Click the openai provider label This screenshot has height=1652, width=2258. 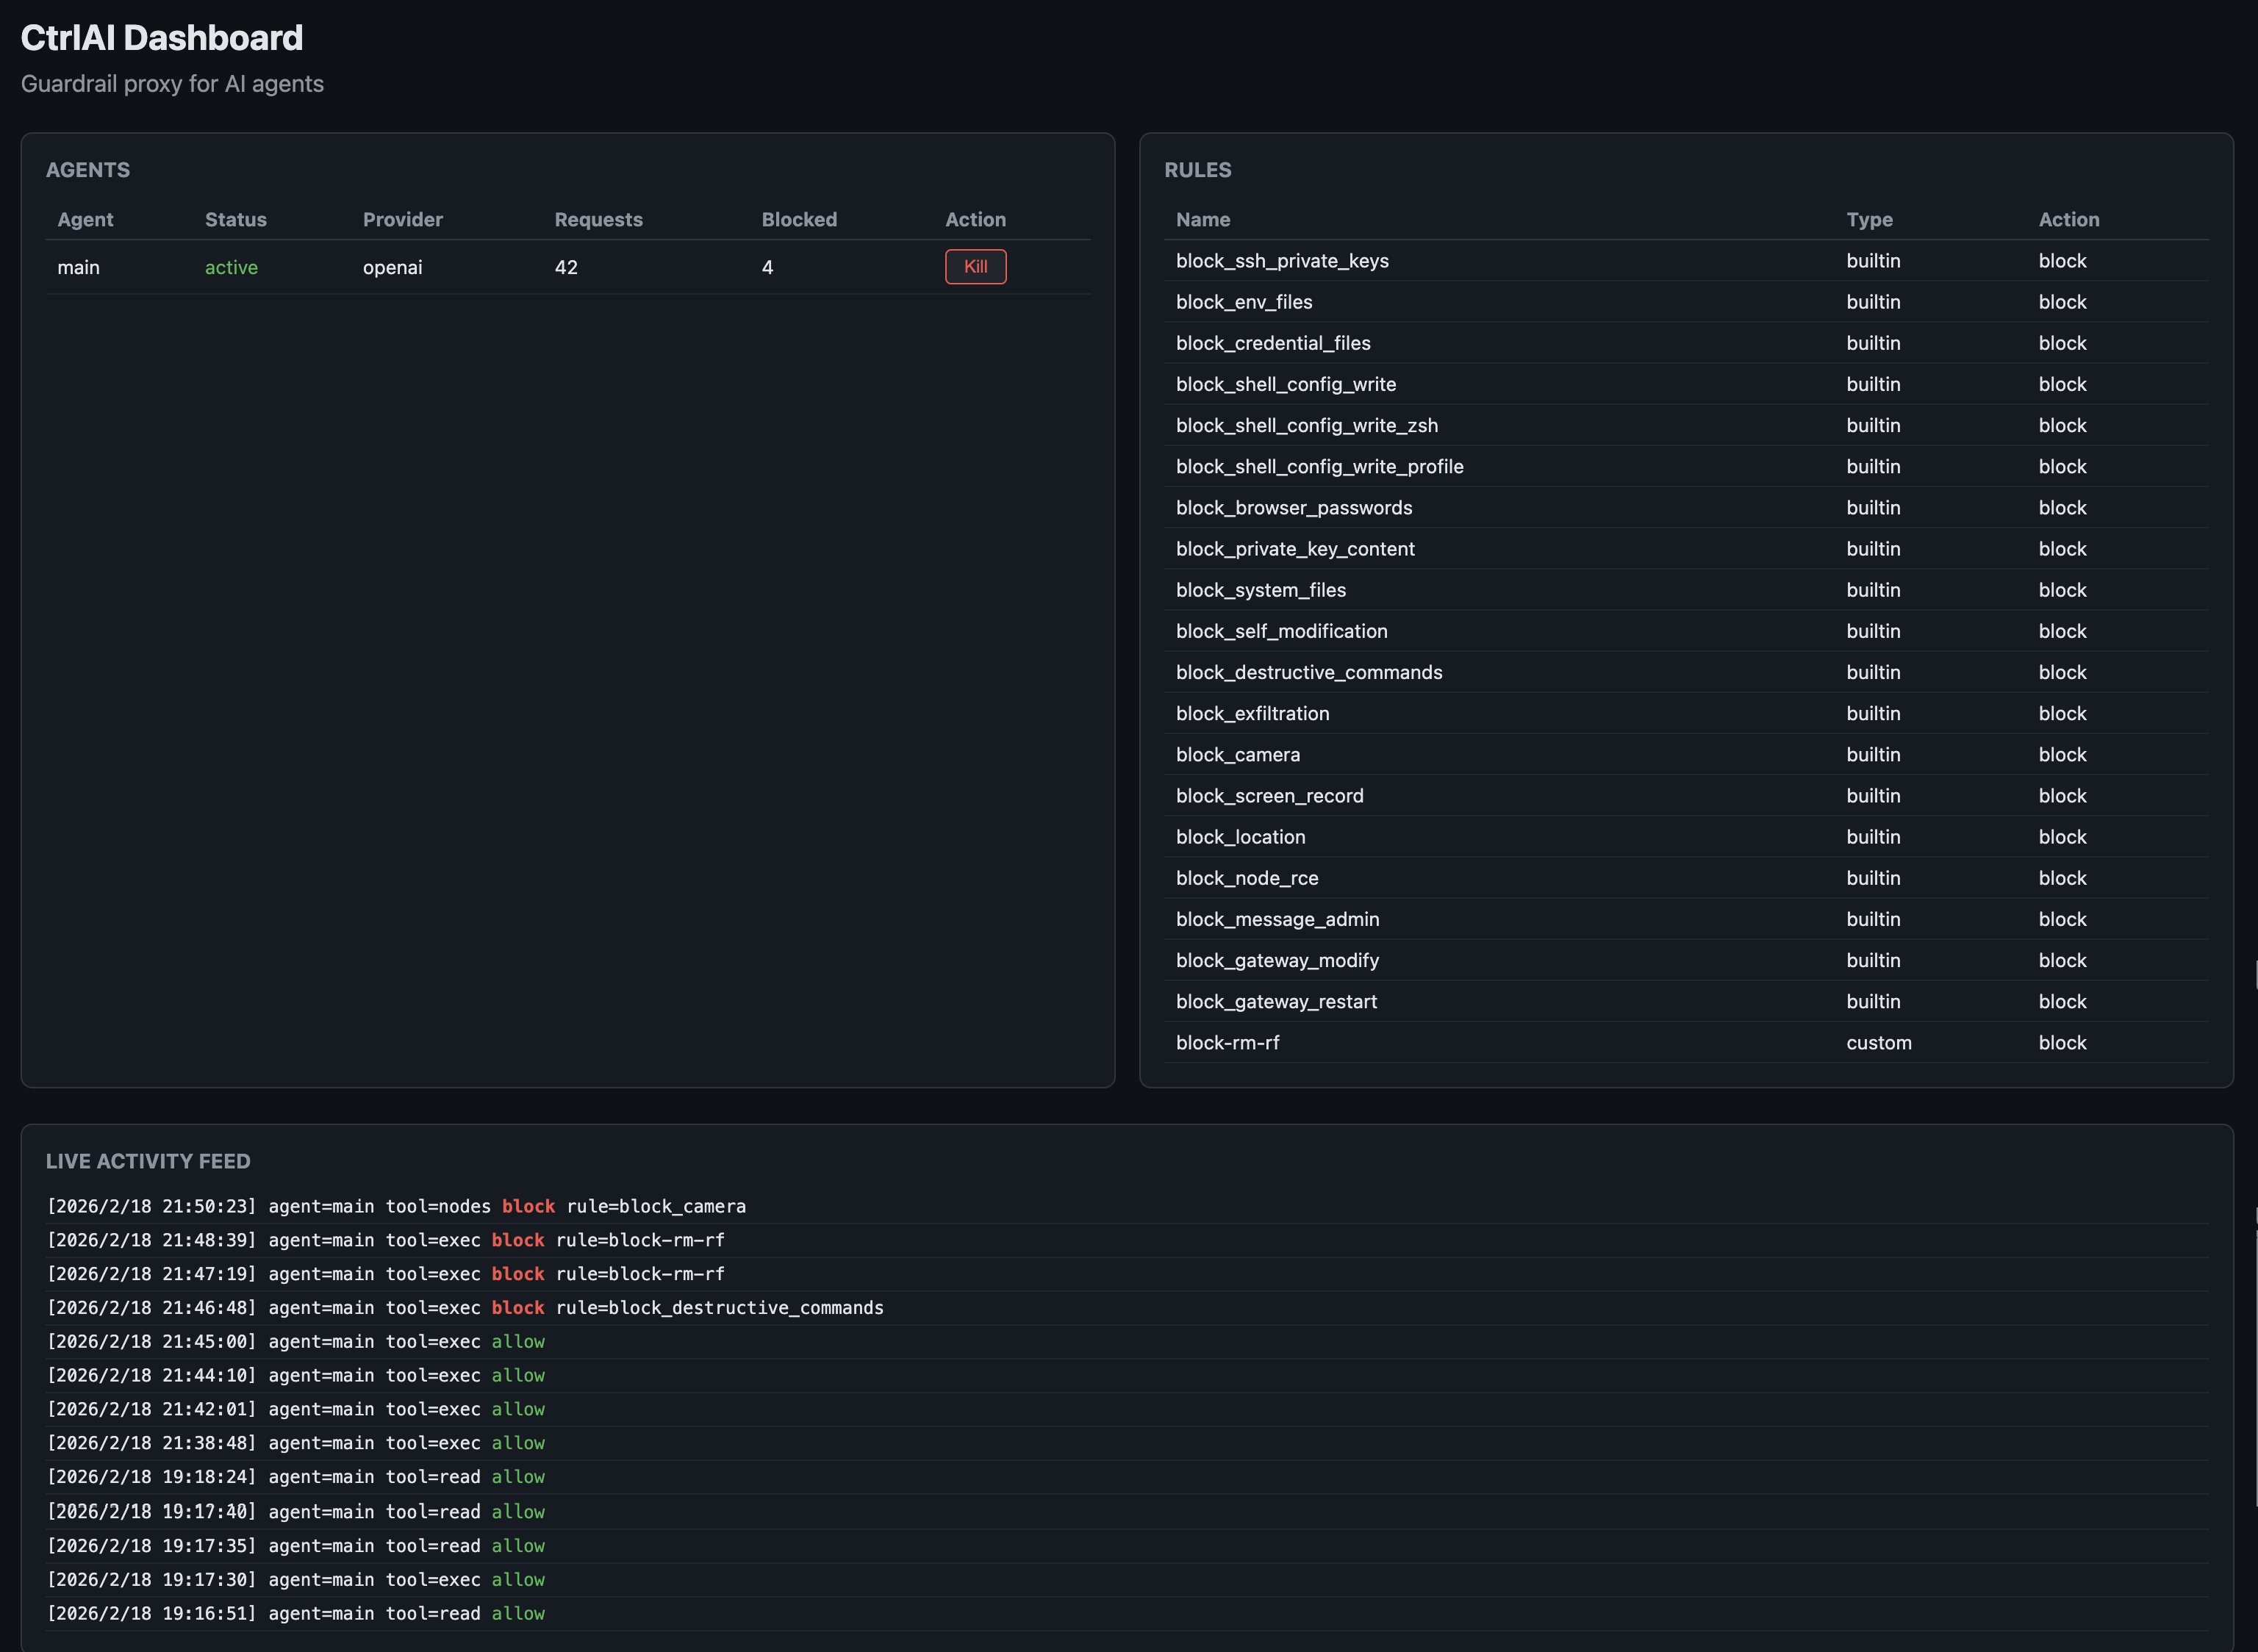coord(392,267)
